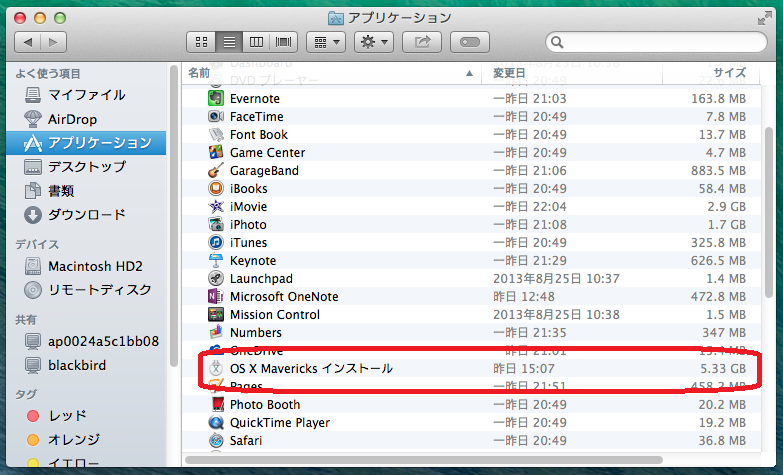Click the Keynote podium icon
The height and width of the screenshot is (475, 783).
tap(216, 260)
